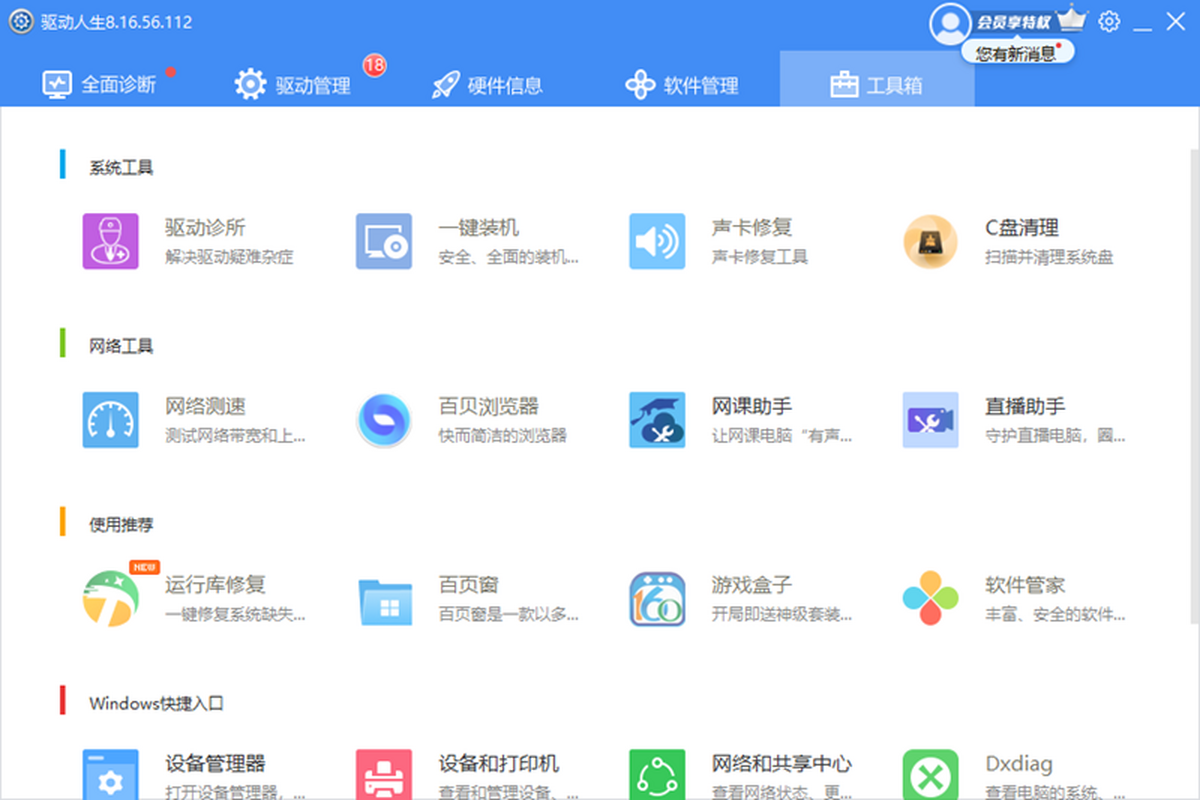The image size is (1200, 800).
Task: Open settings via the gear icon
Action: click(1109, 22)
